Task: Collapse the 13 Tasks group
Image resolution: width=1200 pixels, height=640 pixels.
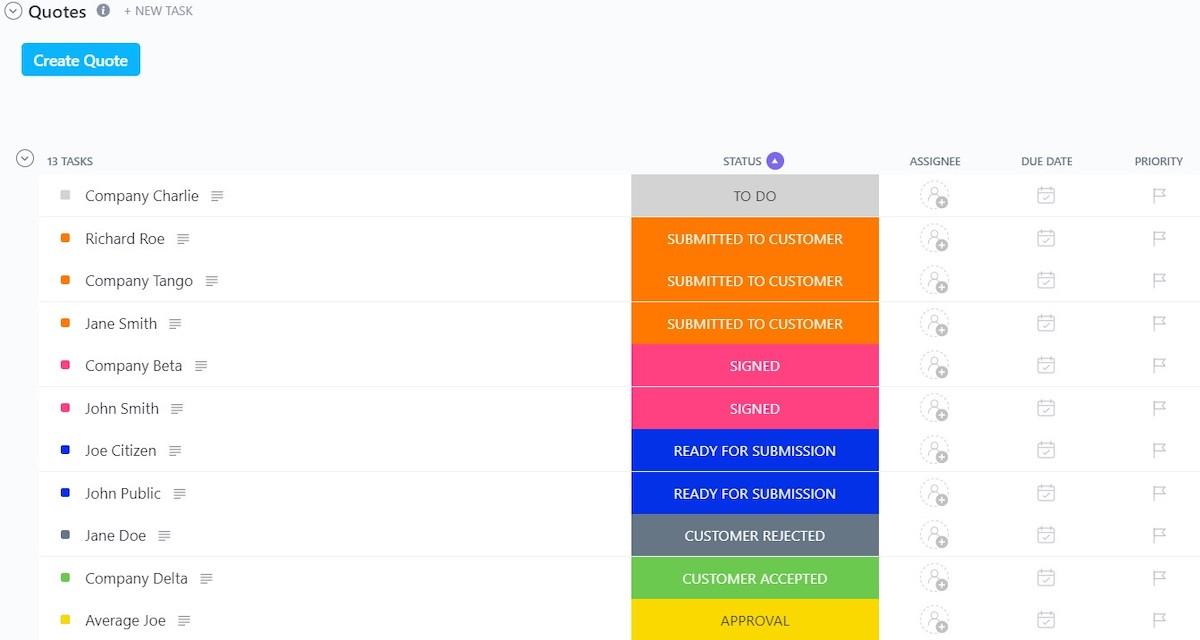Action: 25,159
